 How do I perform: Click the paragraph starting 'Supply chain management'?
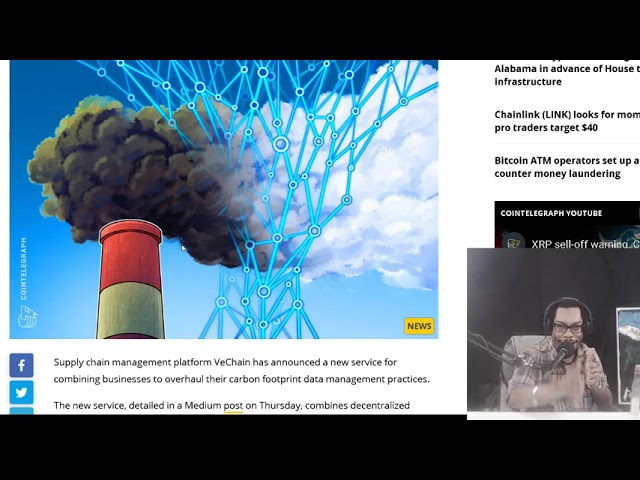(x=241, y=371)
